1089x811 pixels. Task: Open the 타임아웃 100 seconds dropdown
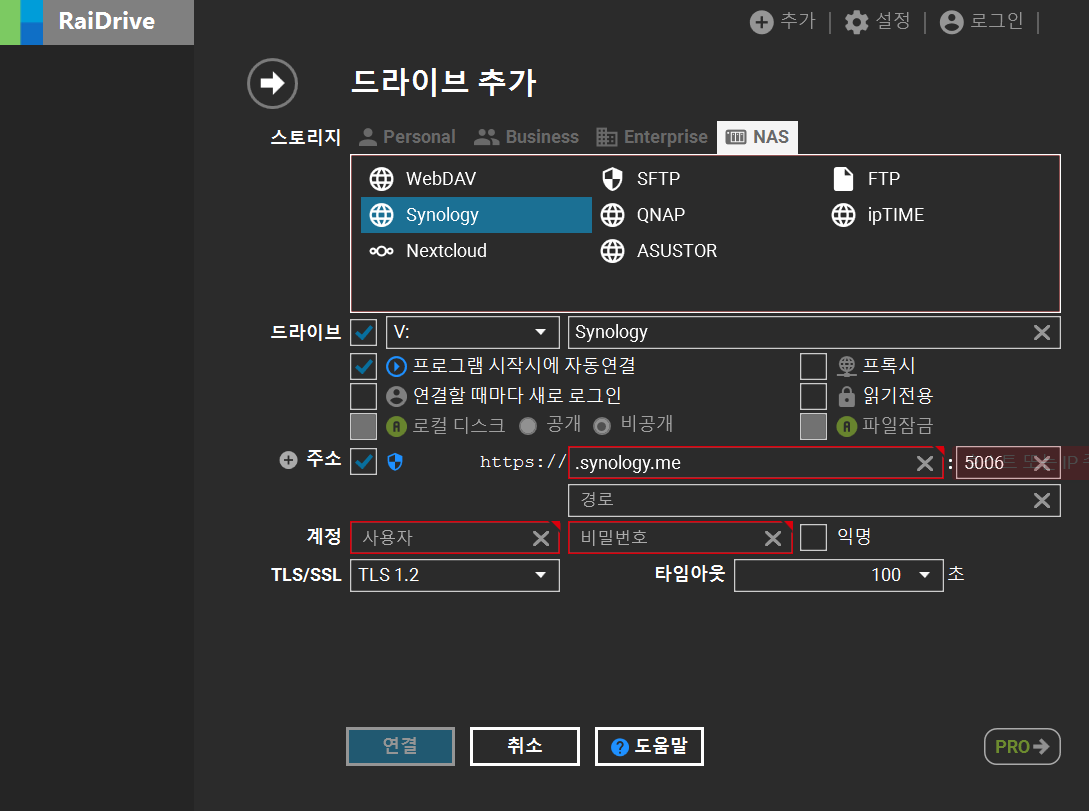point(838,575)
